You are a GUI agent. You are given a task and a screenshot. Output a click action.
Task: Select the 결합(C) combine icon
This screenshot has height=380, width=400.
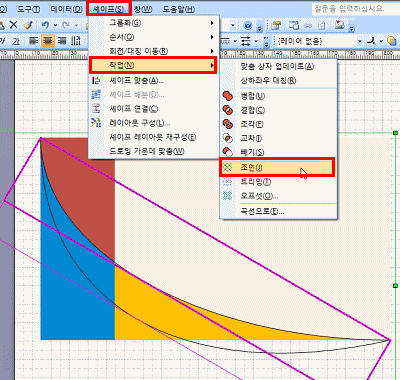point(228,110)
